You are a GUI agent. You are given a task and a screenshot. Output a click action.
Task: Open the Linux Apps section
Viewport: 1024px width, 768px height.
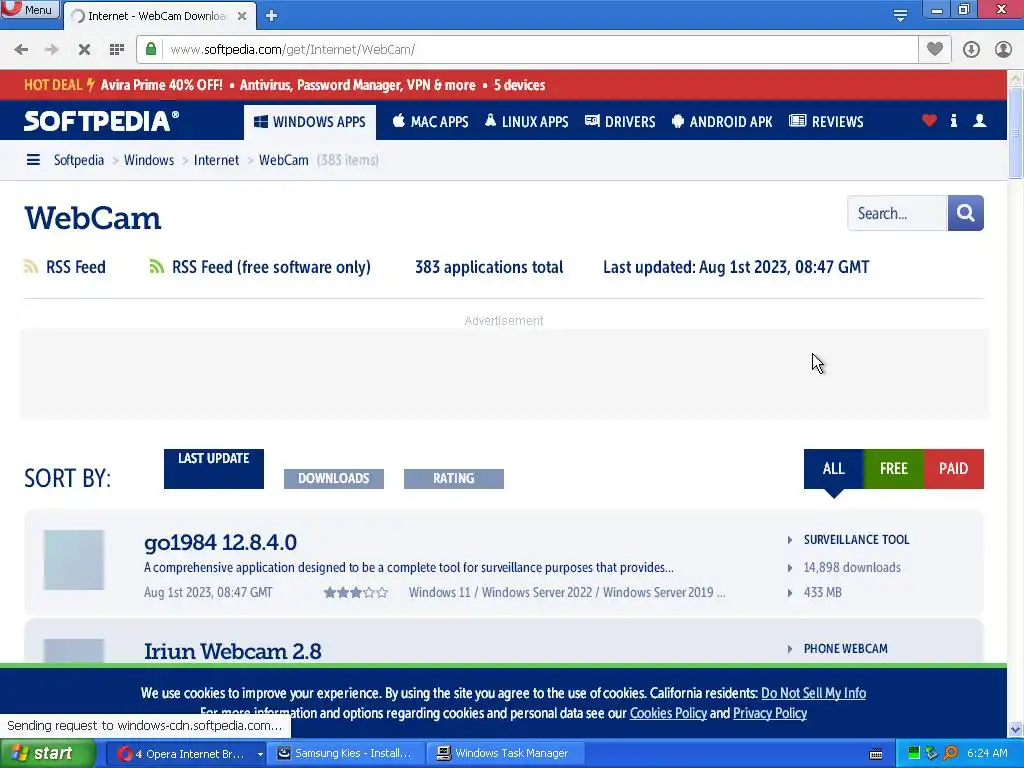[526, 122]
